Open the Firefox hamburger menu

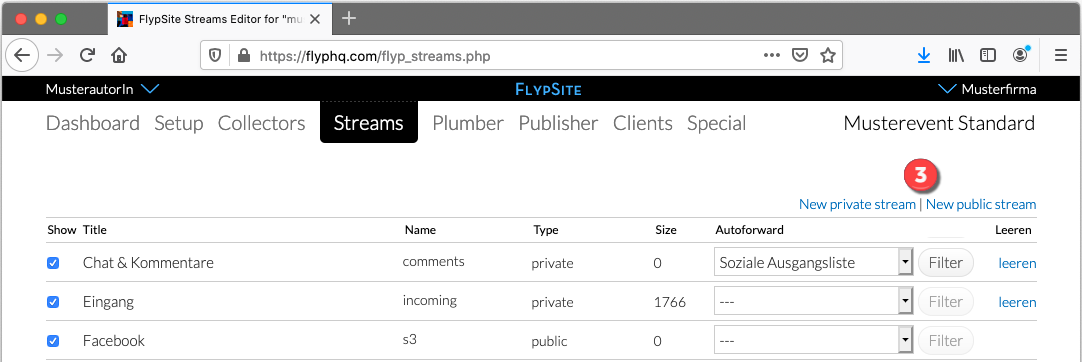point(1061,56)
